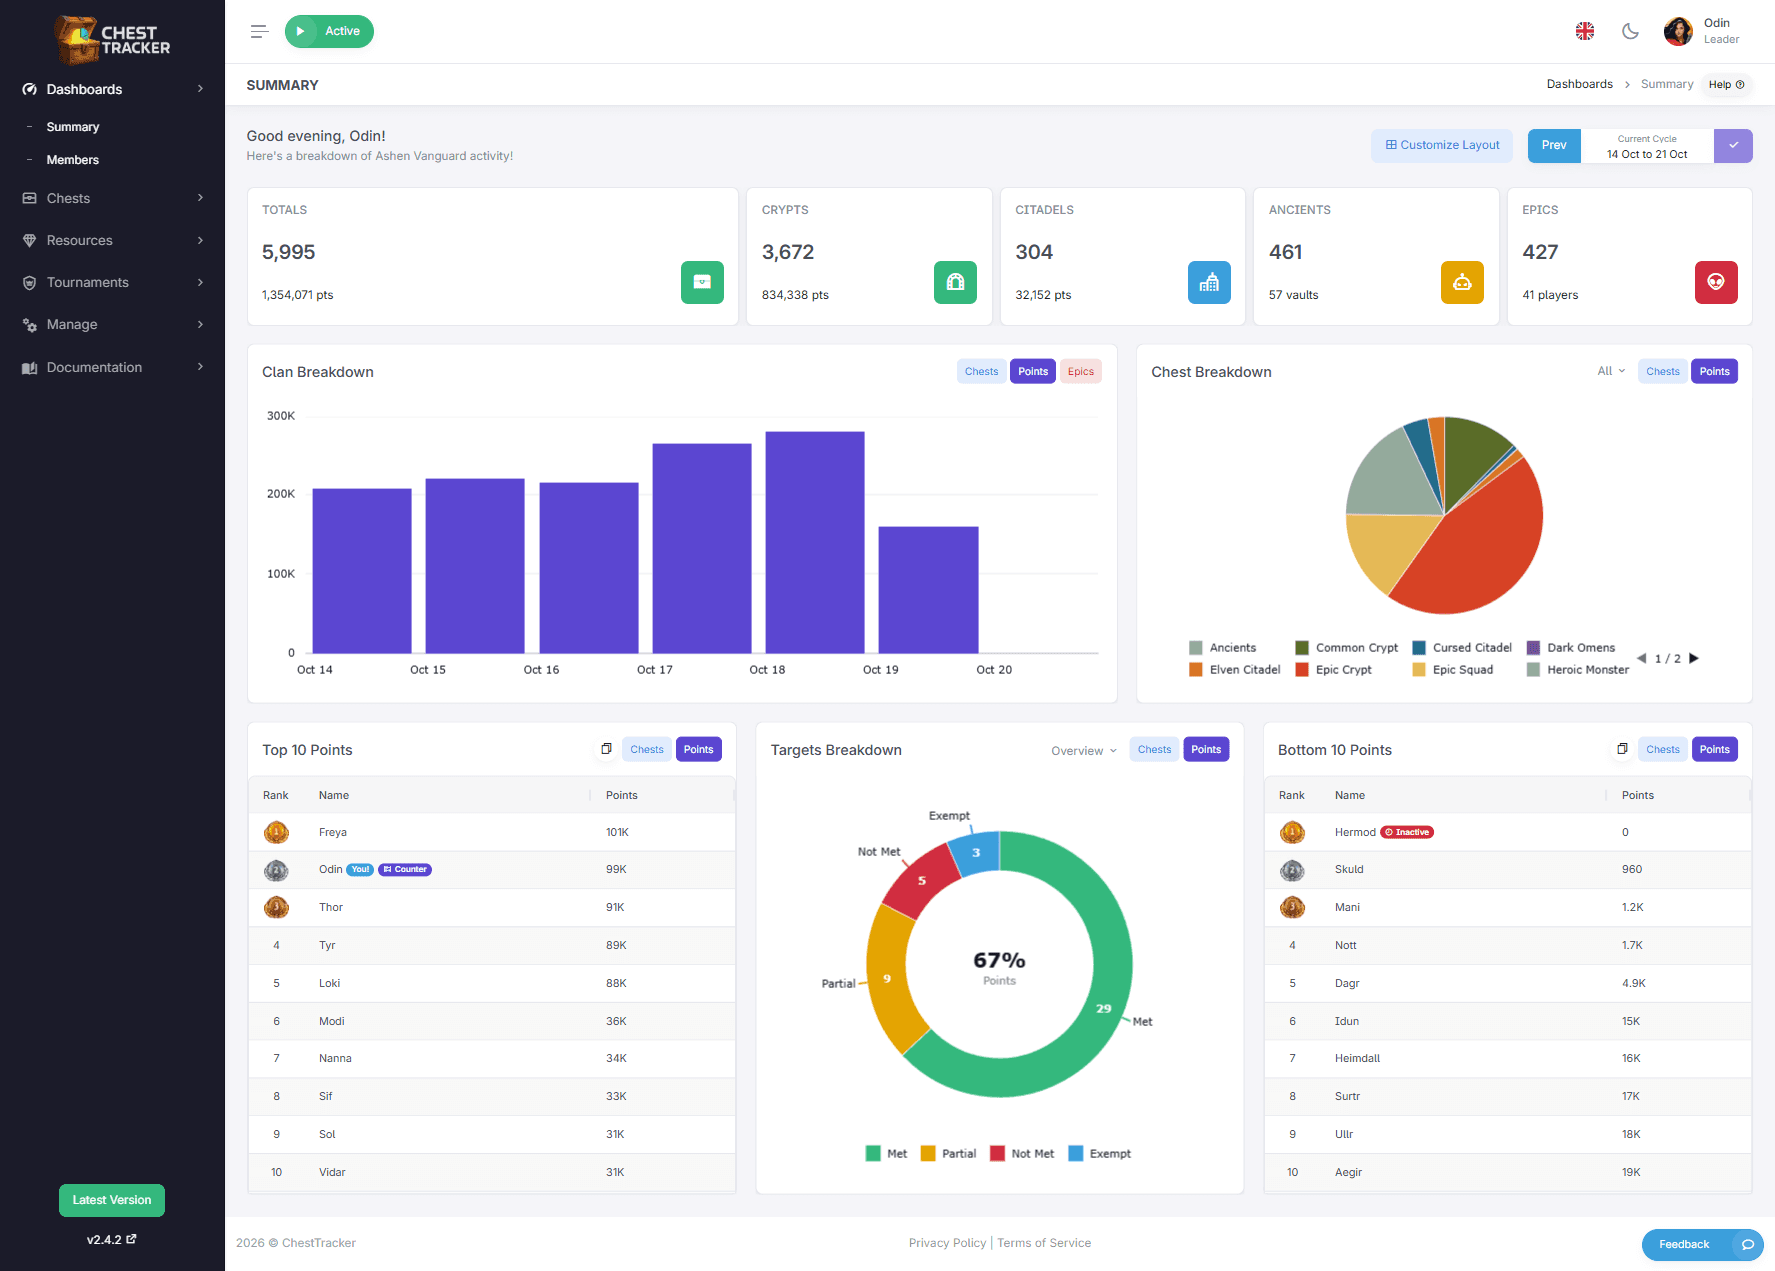Viewport: 1775px width, 1271px height.
Task: Toggle dark mode moon icon
Action: (x=1630, y=31)
